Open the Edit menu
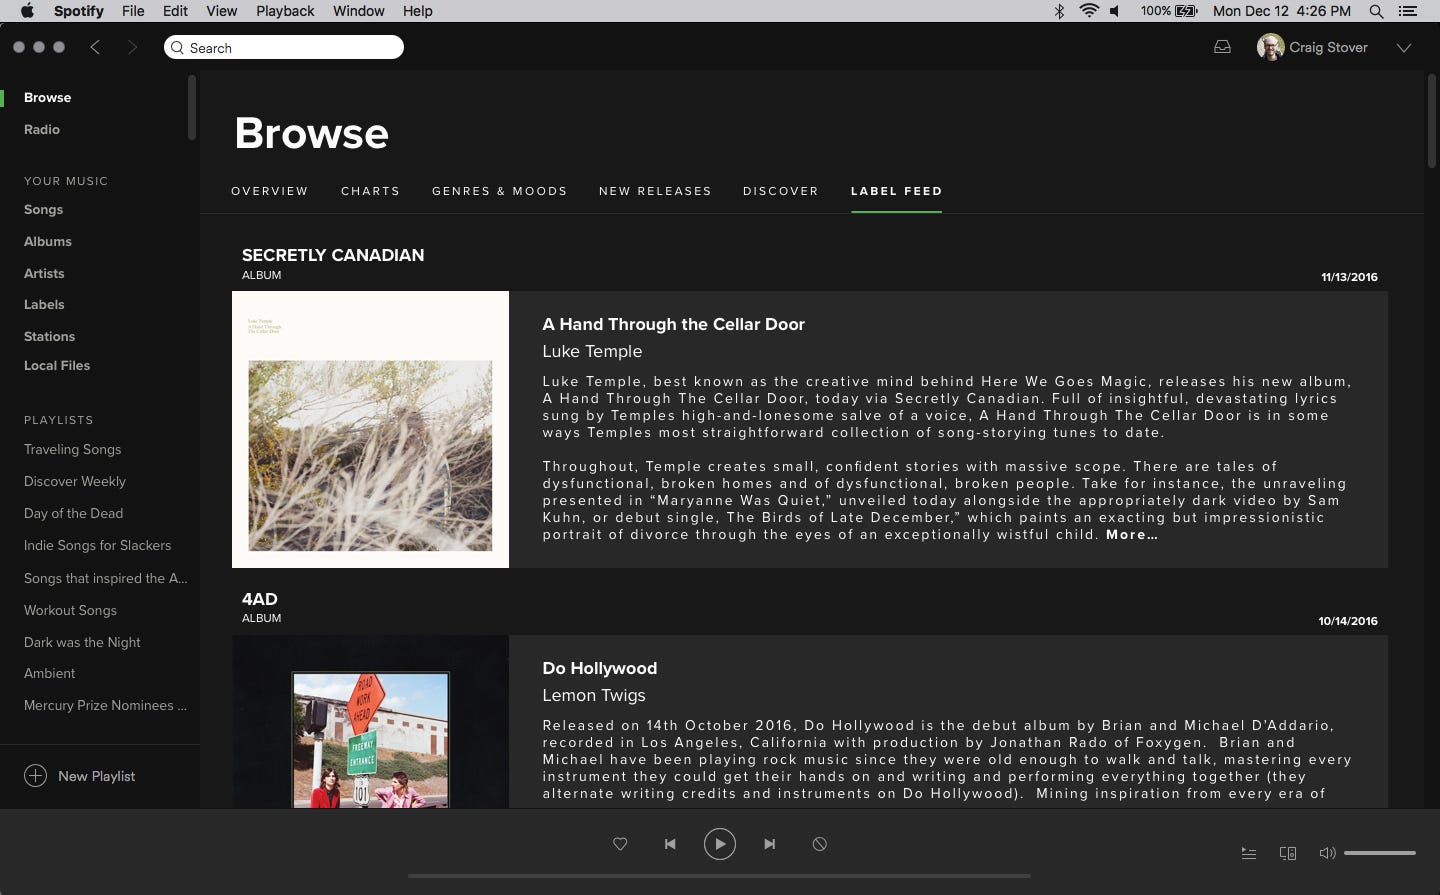Viewport: 1440px width, 895px height. pos(175,11)
